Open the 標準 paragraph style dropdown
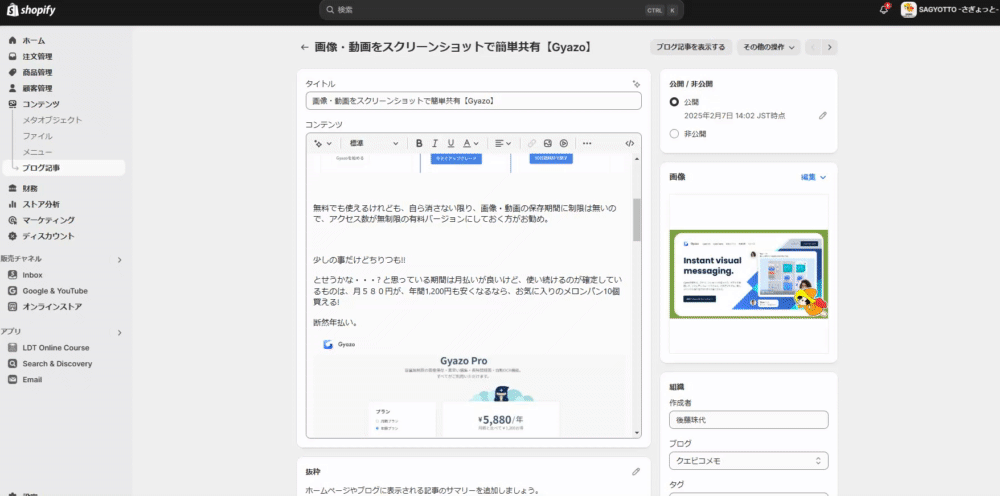This screenshot has height=496, width=1000. click(x=374, y=143)
